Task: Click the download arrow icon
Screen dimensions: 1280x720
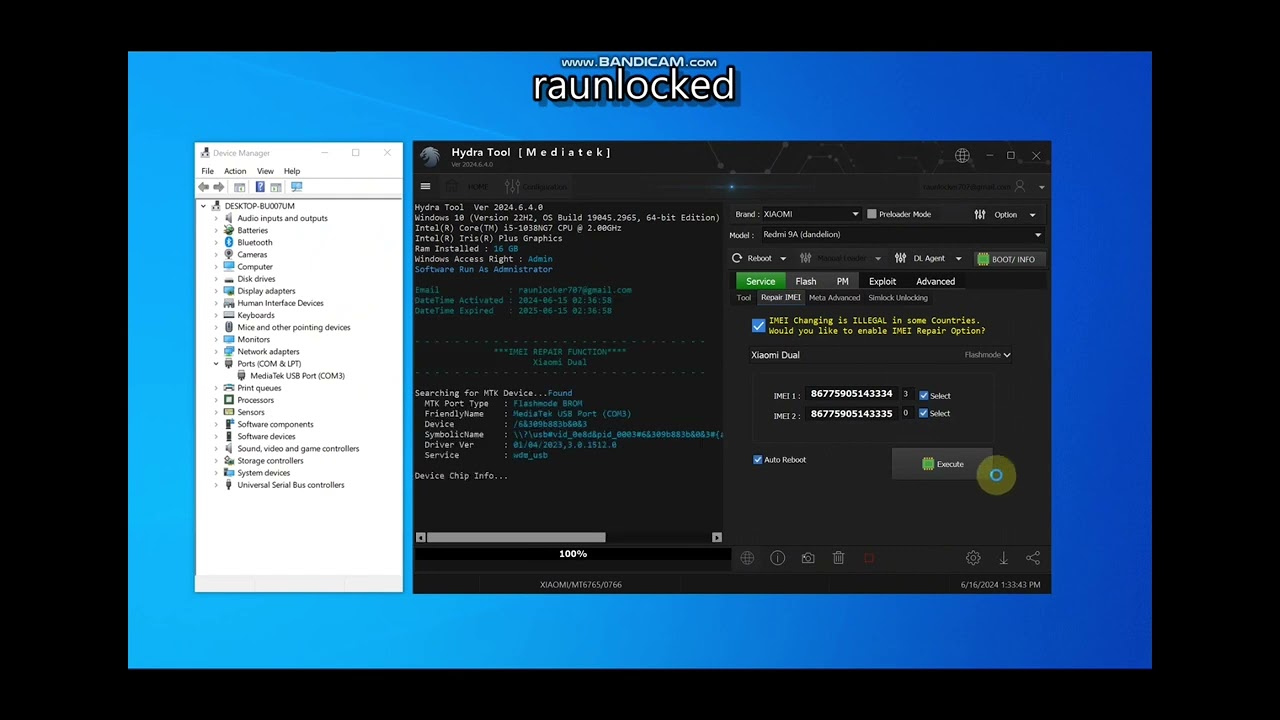Action: [1003, 558]
